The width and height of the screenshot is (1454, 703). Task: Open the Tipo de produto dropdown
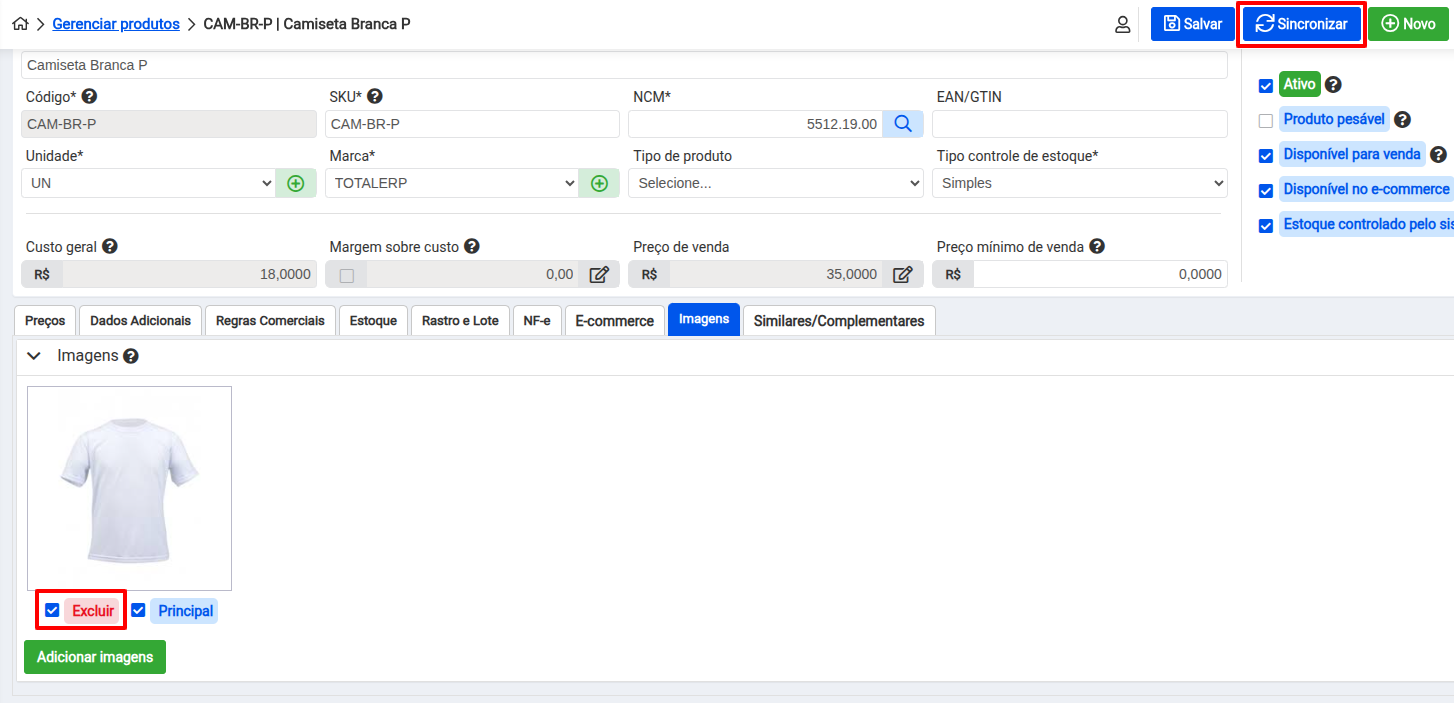coord(775,183)
